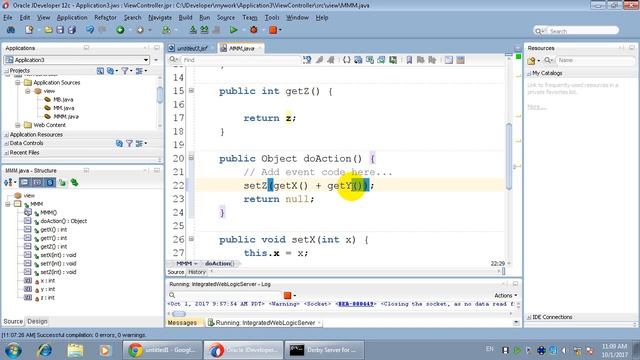Open the Actions dropdown in Log panel

coord(506,295)
